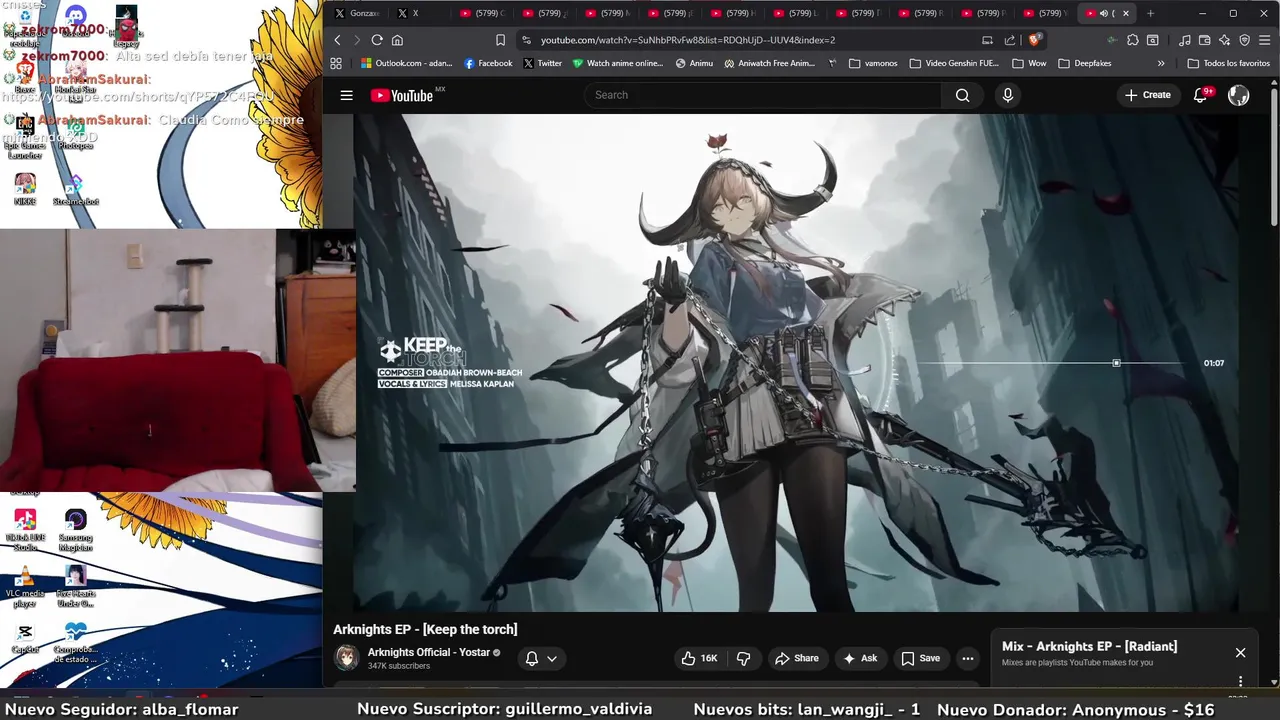Open Brave desktop shortcut
The height and width of the screenshot is (720, 1280).
(x=25, y=78)
